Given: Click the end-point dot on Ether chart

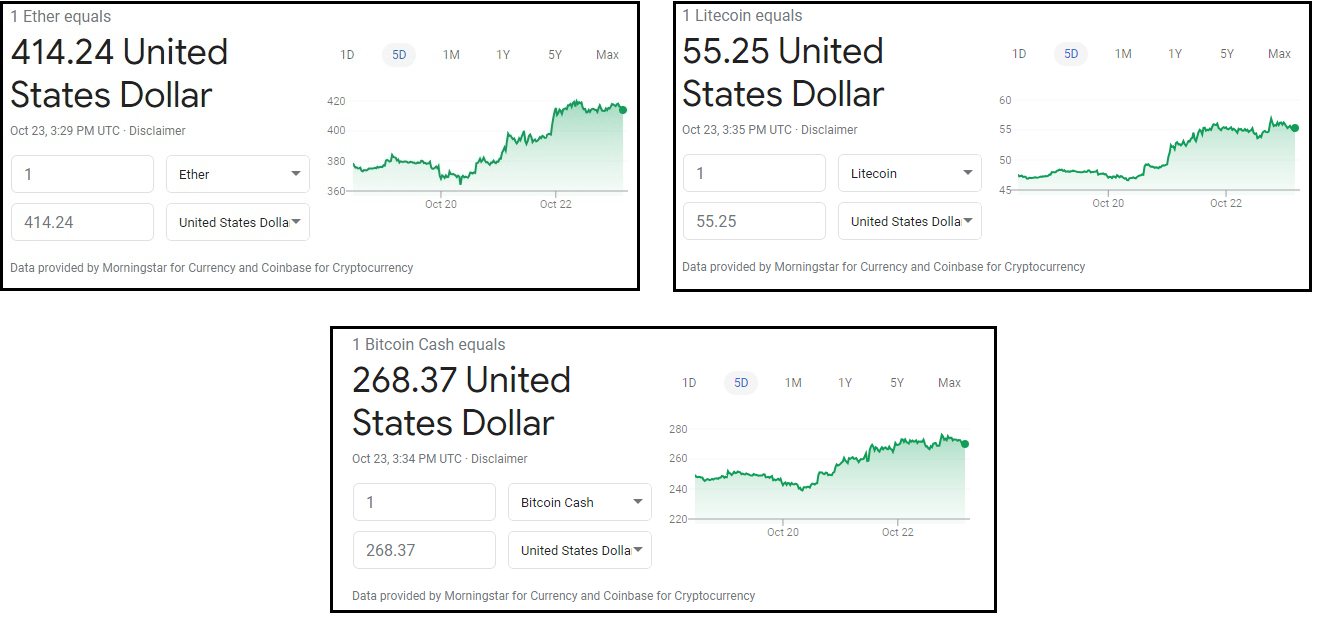Looking at the screenshot, I should point(624,109).
